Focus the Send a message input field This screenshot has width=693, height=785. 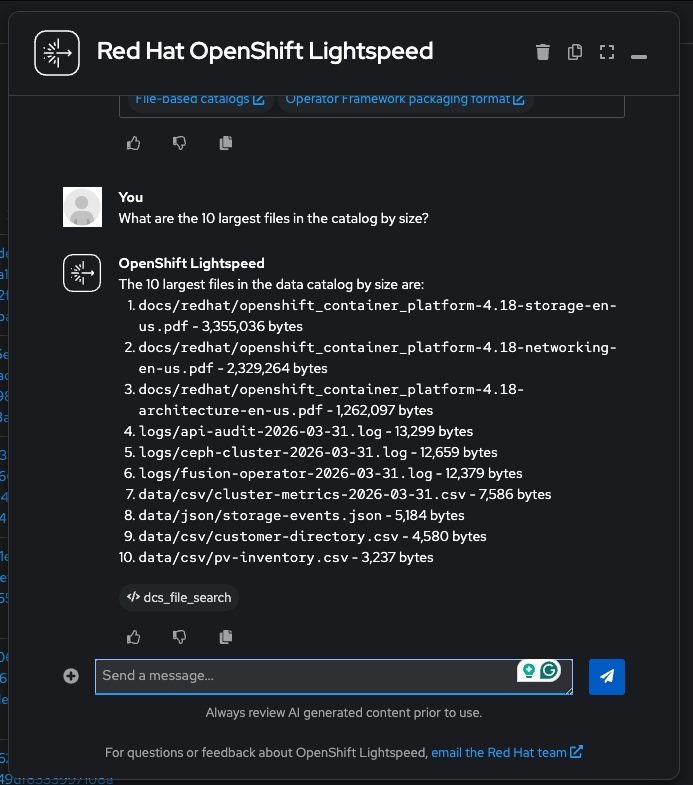click(334, 677)
